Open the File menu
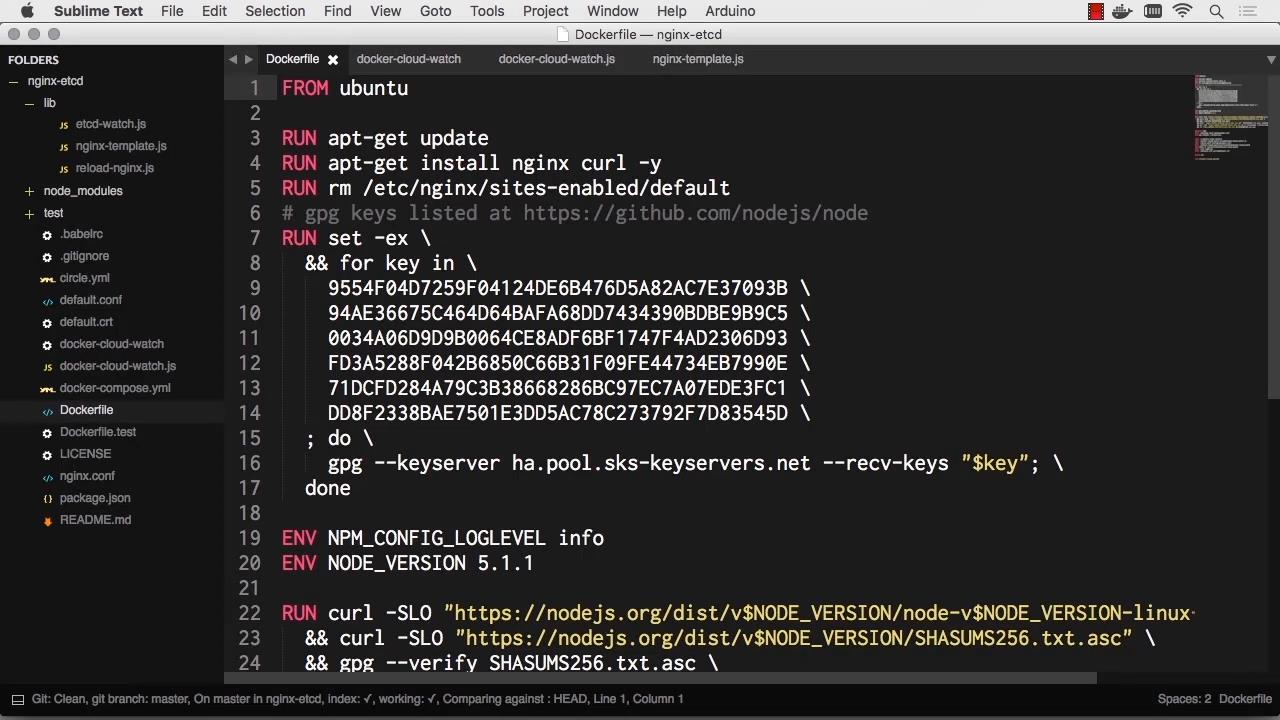The width and height of the screenshot is (1280, 720). click(172, 11)
